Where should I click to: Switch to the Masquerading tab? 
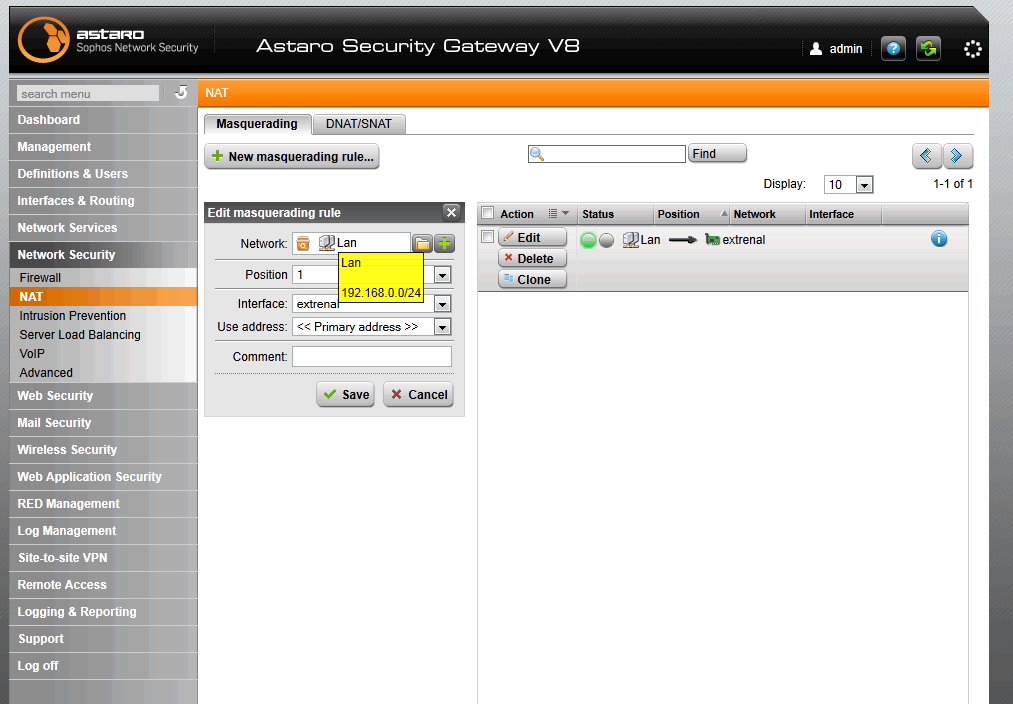coord(257,124)
